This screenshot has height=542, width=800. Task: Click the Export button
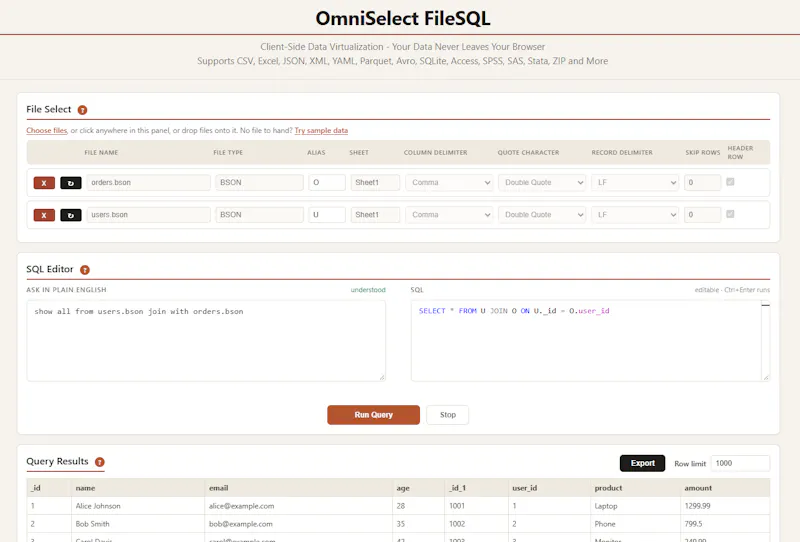pyautogui.click(x=642, y=463)
